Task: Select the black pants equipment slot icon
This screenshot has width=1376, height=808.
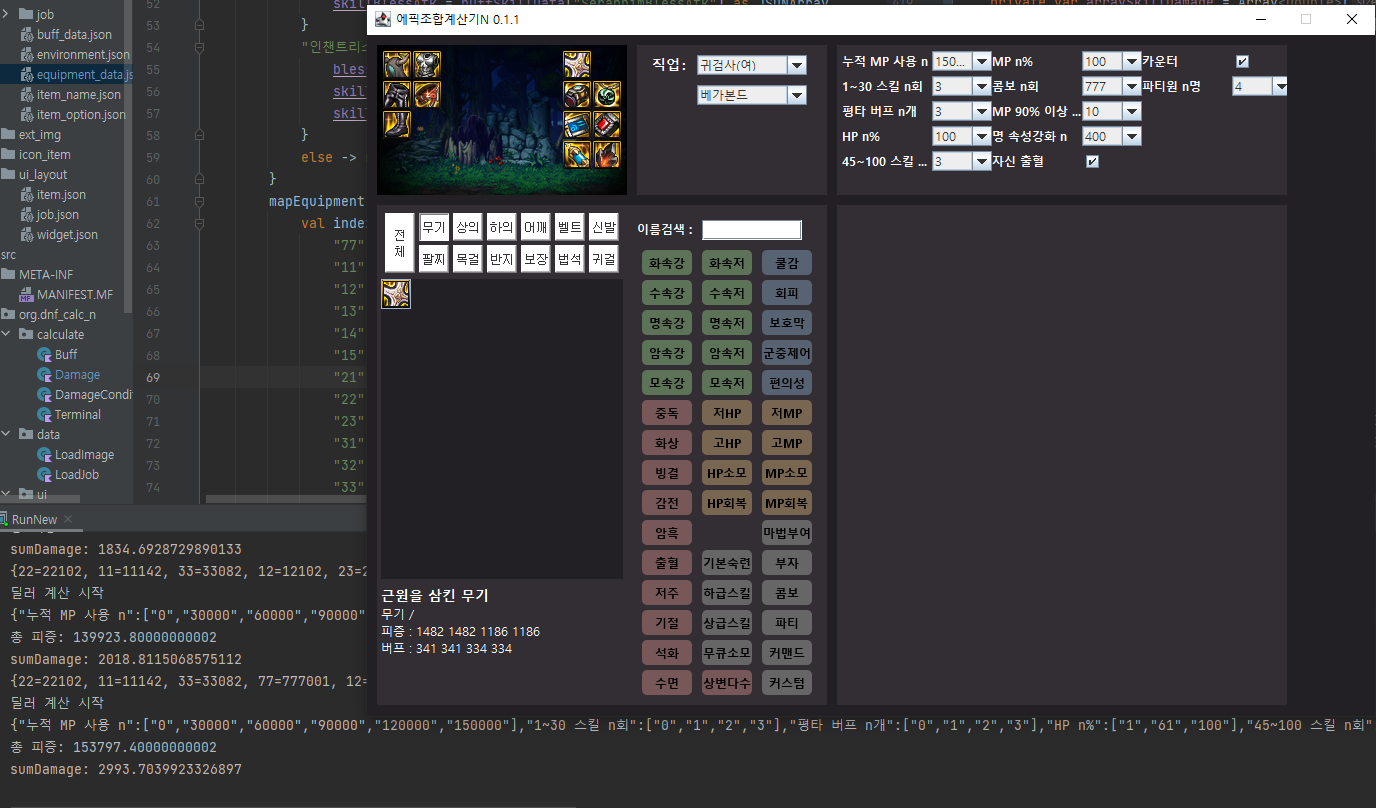Action: [x=397, y=95]
